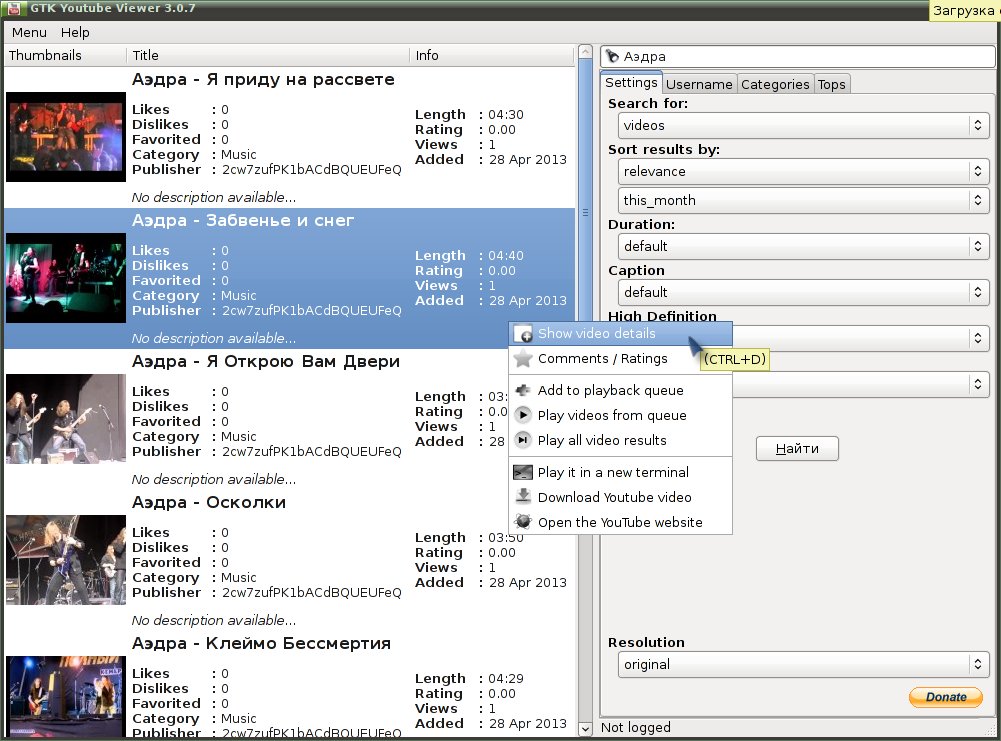The width and height of the screenshot is (1001, 741).
Task: Switch to the Username tab
Action: click(699, 84)
